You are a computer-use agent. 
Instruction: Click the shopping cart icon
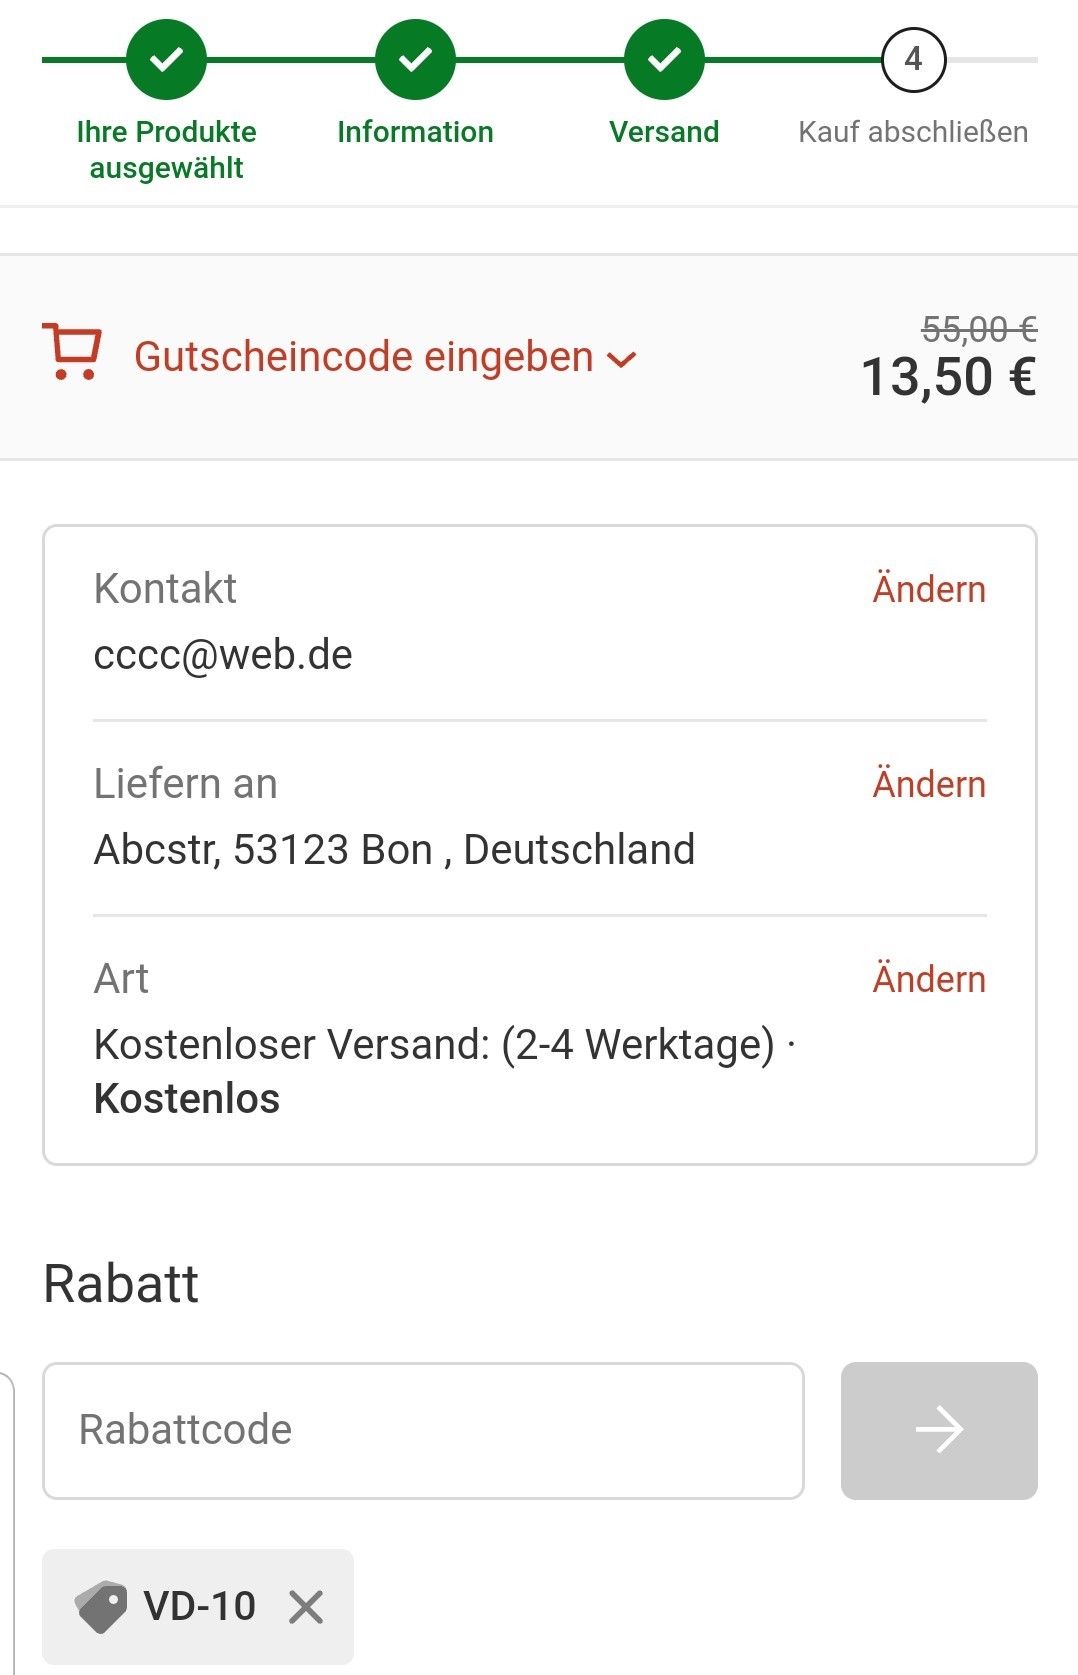[x=71, y=351]
